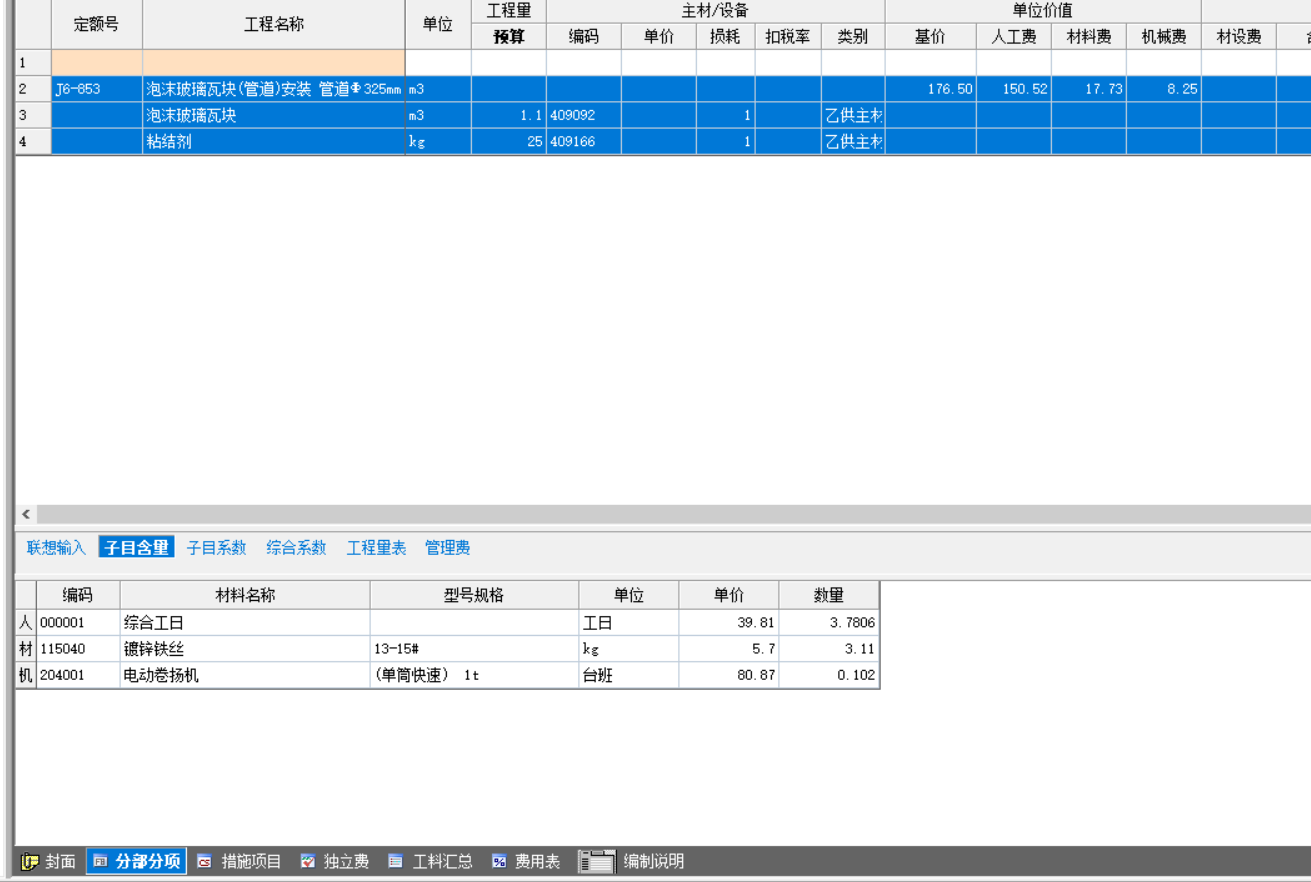Click the 扣税率 column header

tap(788, 37)
